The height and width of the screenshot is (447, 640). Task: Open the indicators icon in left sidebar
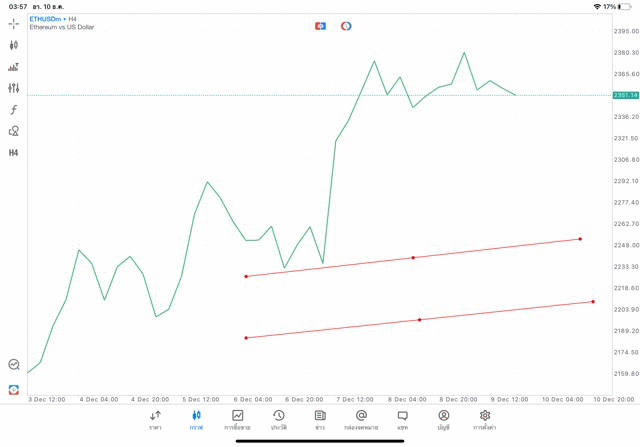14,67
